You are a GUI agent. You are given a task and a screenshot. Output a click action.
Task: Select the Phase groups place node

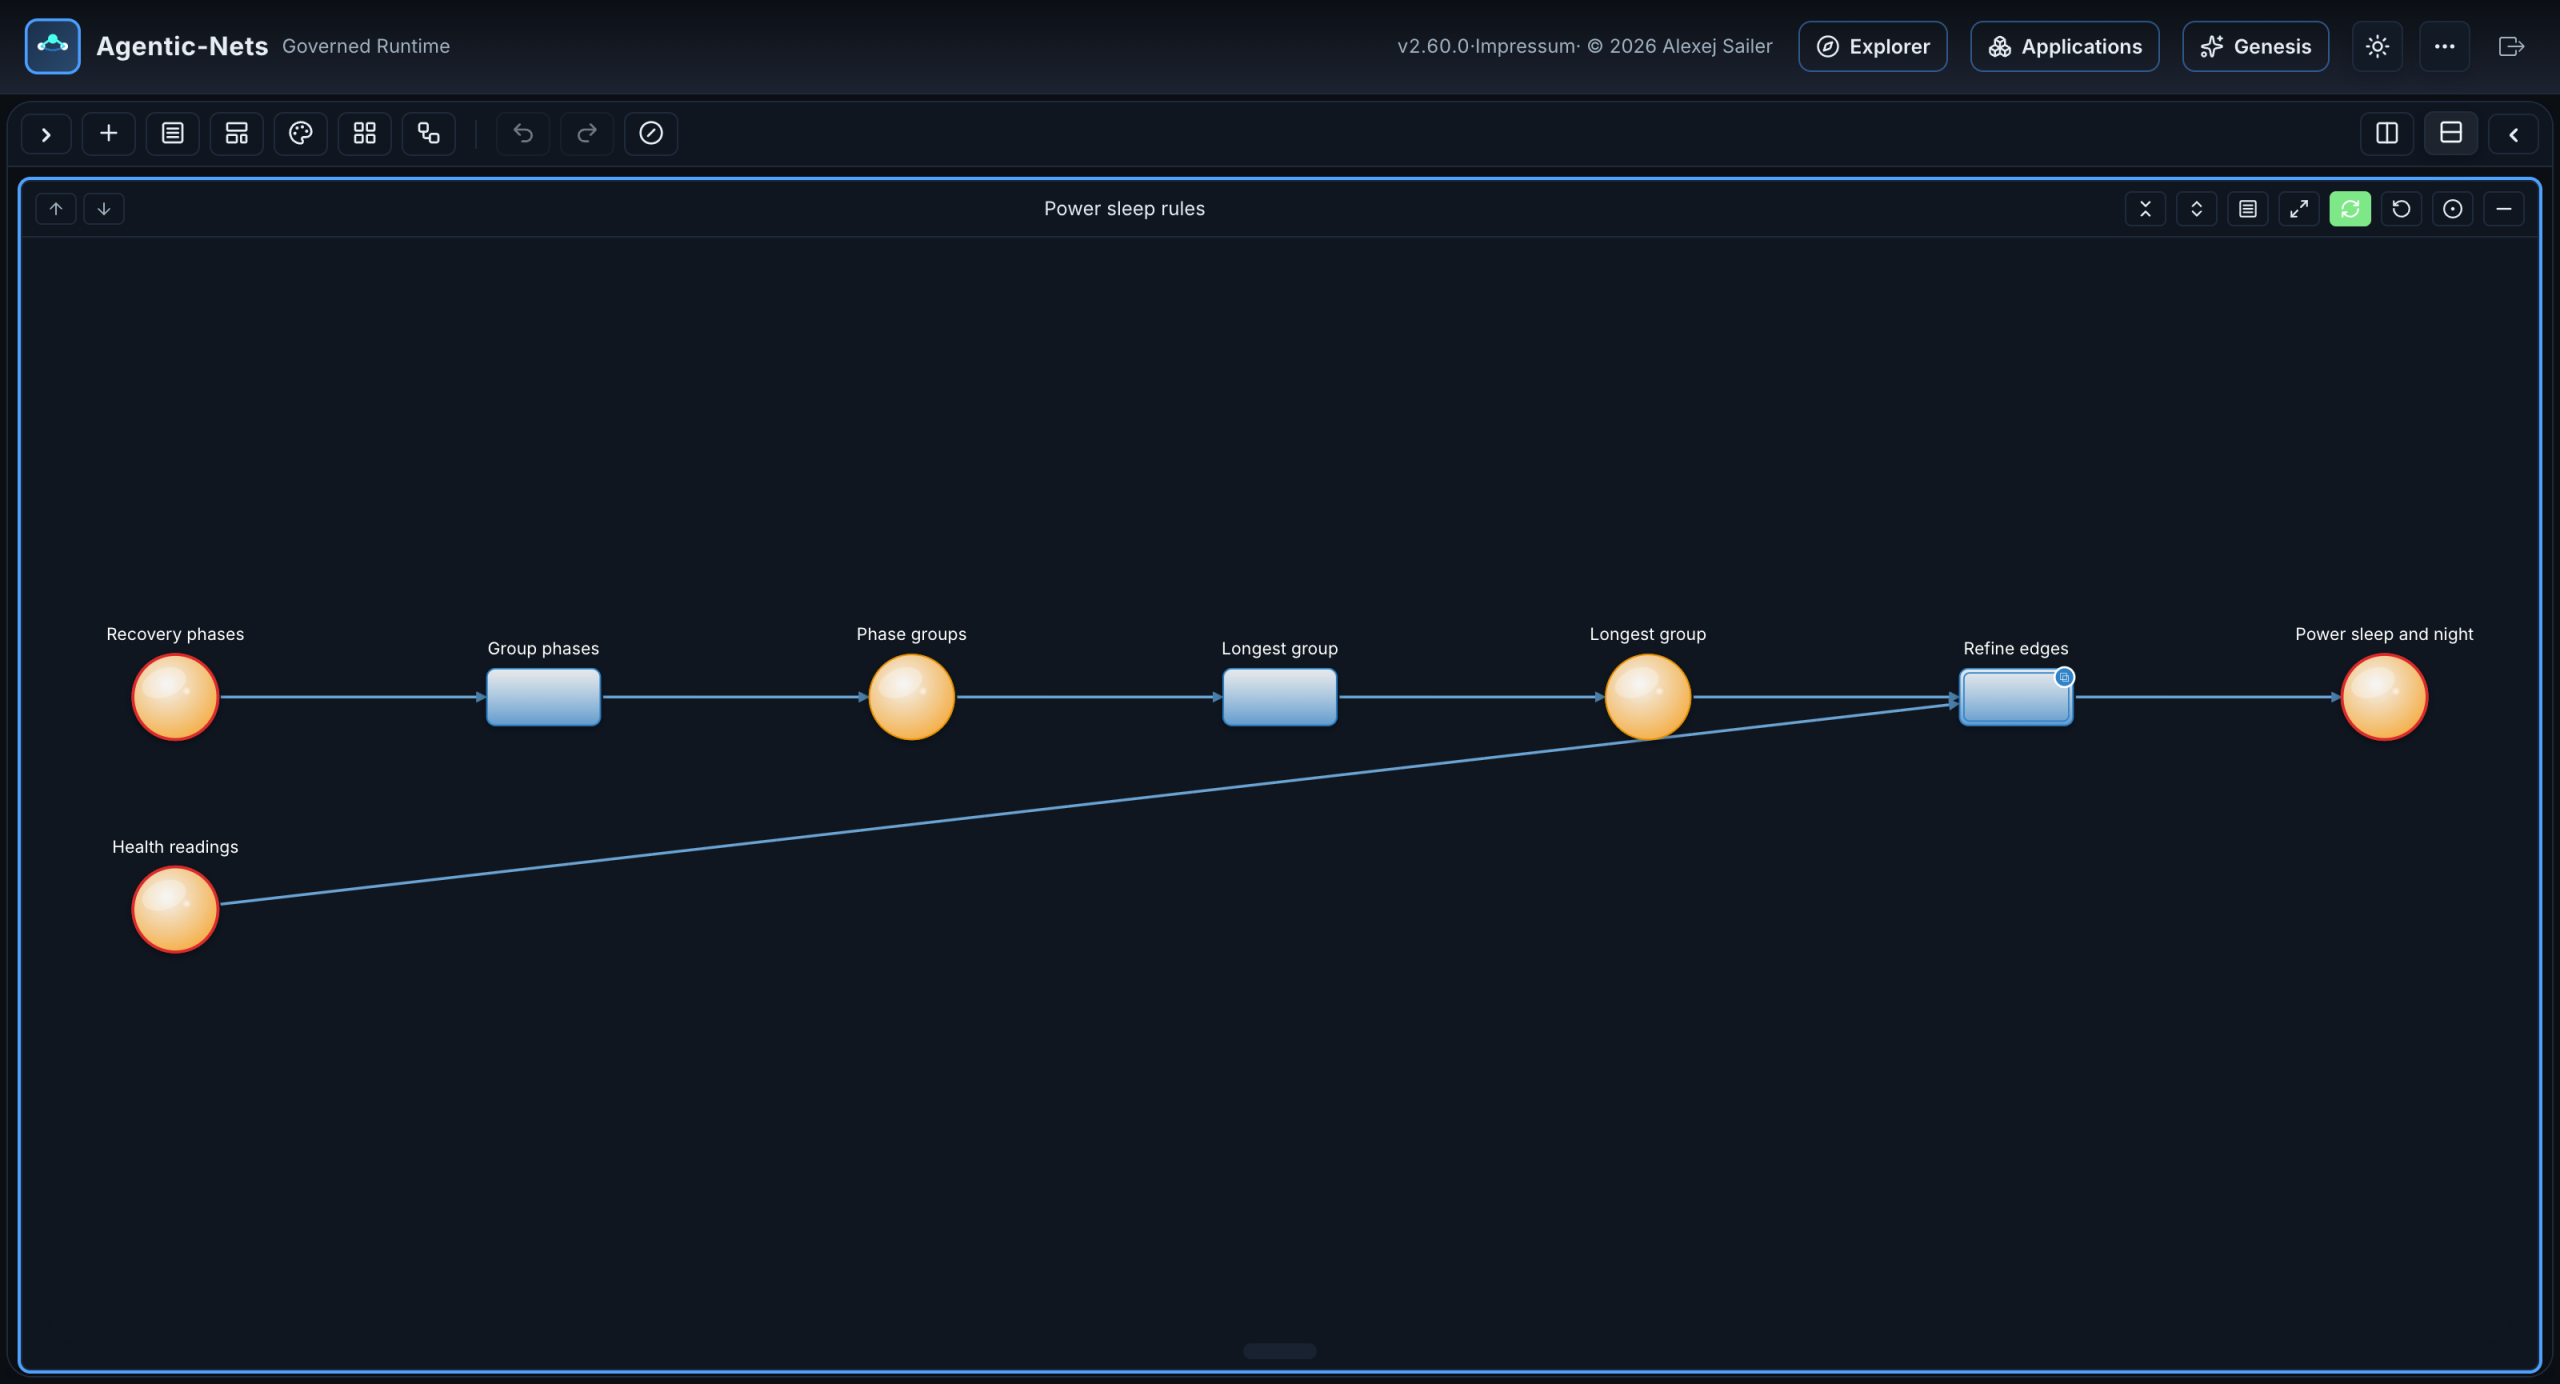pyautogui.click(x=911, y=697)
